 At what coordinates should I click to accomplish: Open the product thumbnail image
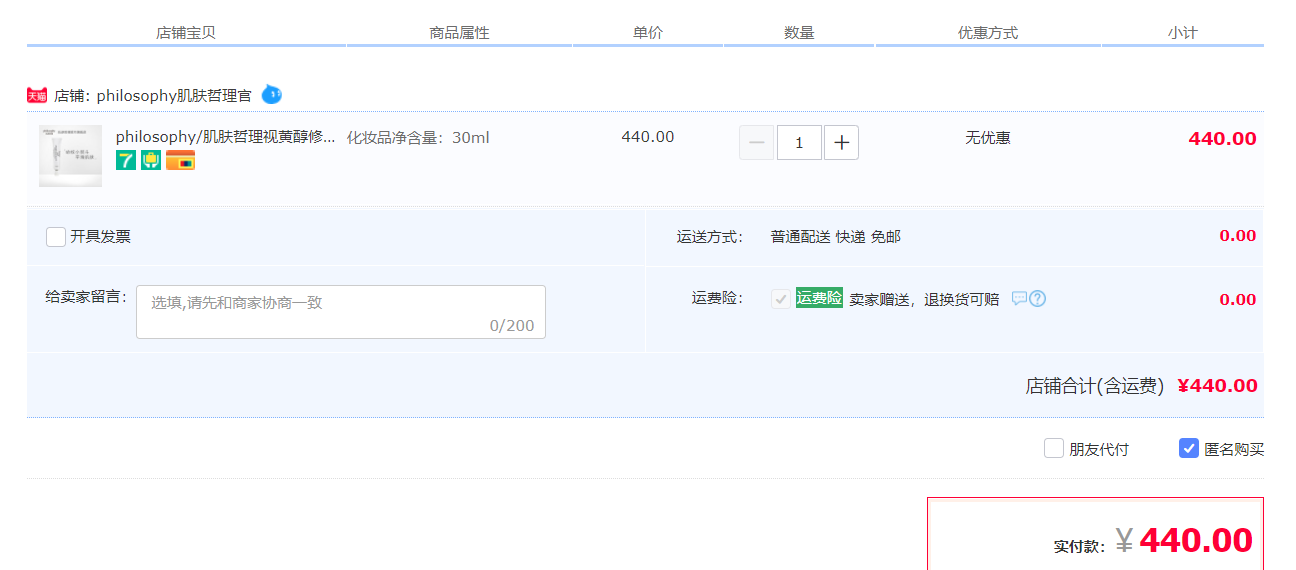tap(70, 156)
